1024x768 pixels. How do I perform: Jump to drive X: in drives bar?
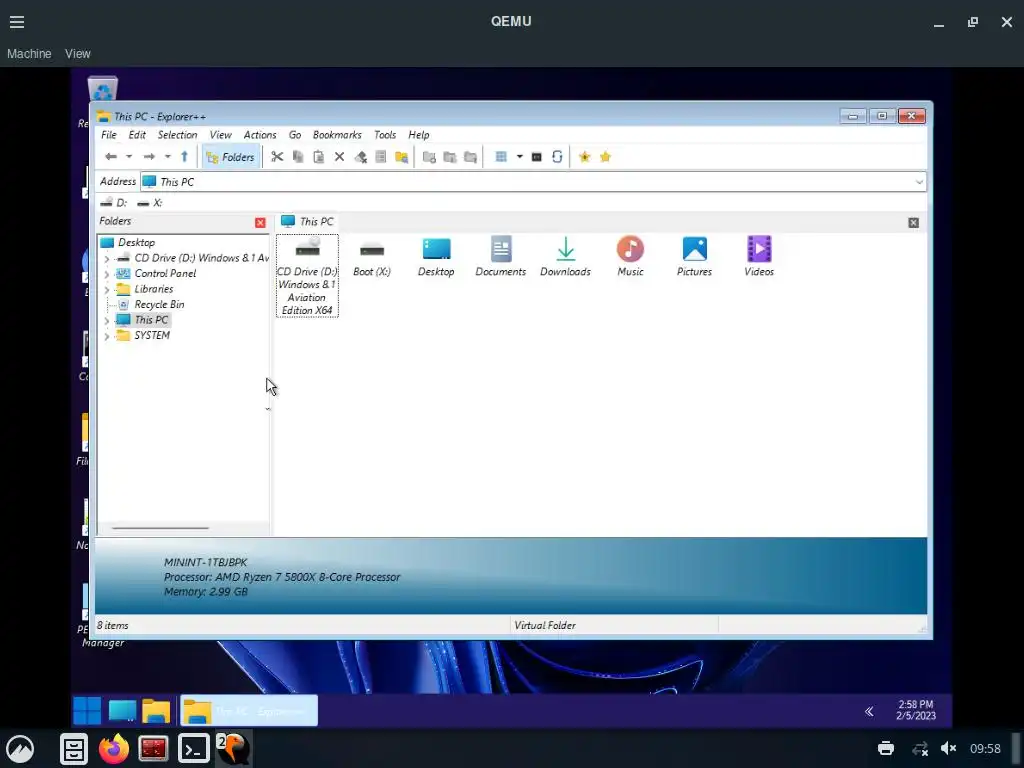[150, 203]
